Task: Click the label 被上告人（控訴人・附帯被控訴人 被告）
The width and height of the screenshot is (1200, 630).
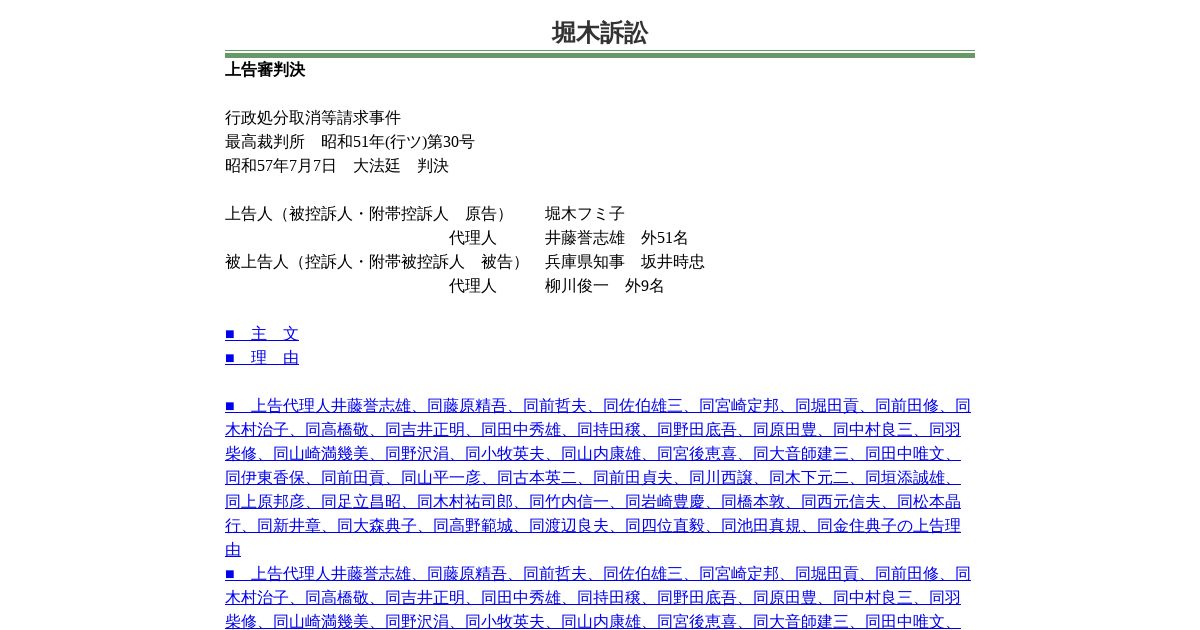Action: click(x=377, y=262)
